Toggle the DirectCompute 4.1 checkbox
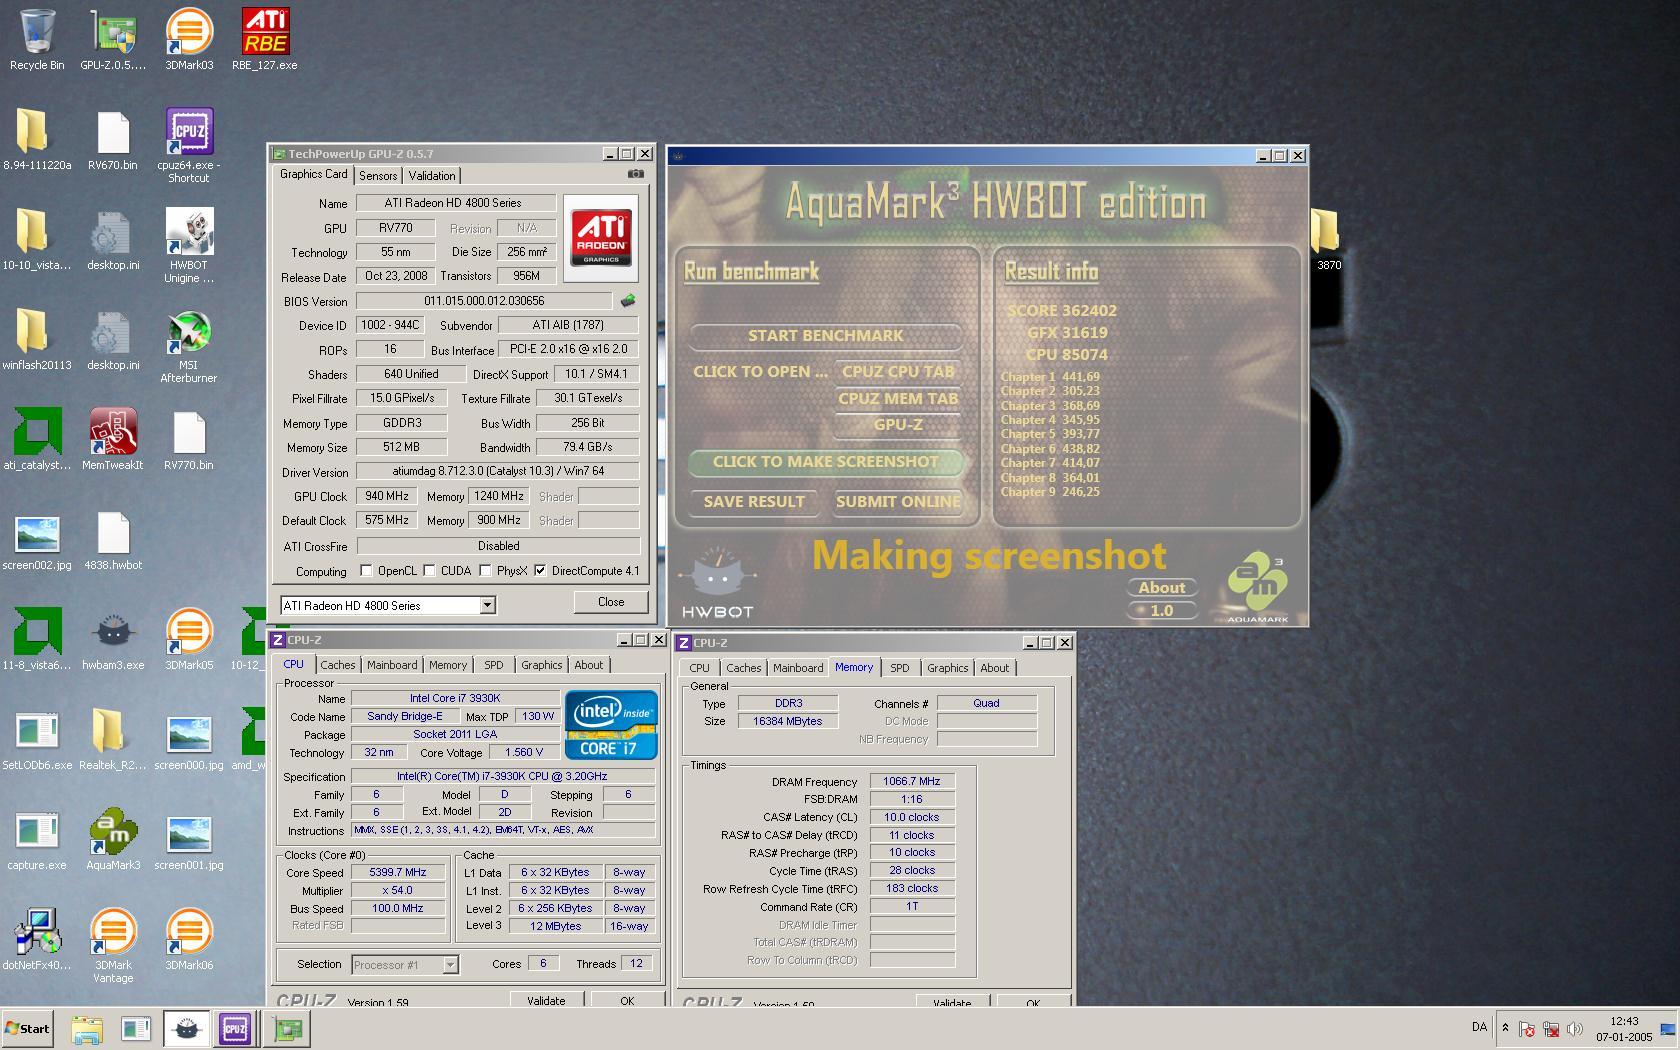The height and width of the screenshot is (1050, 1680). 540,571
